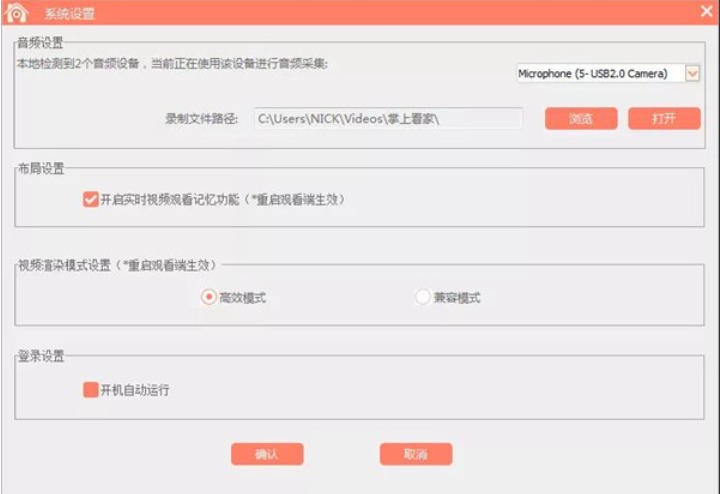
Task: Click the 录制文件路径 label
Action: pos(202,119)
